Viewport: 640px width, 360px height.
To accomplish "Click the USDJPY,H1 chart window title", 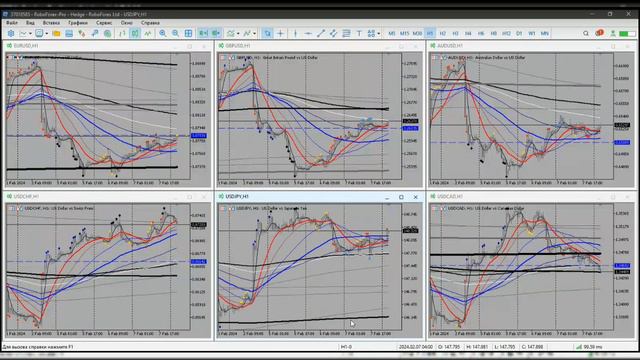I will [x=237, y=196].
